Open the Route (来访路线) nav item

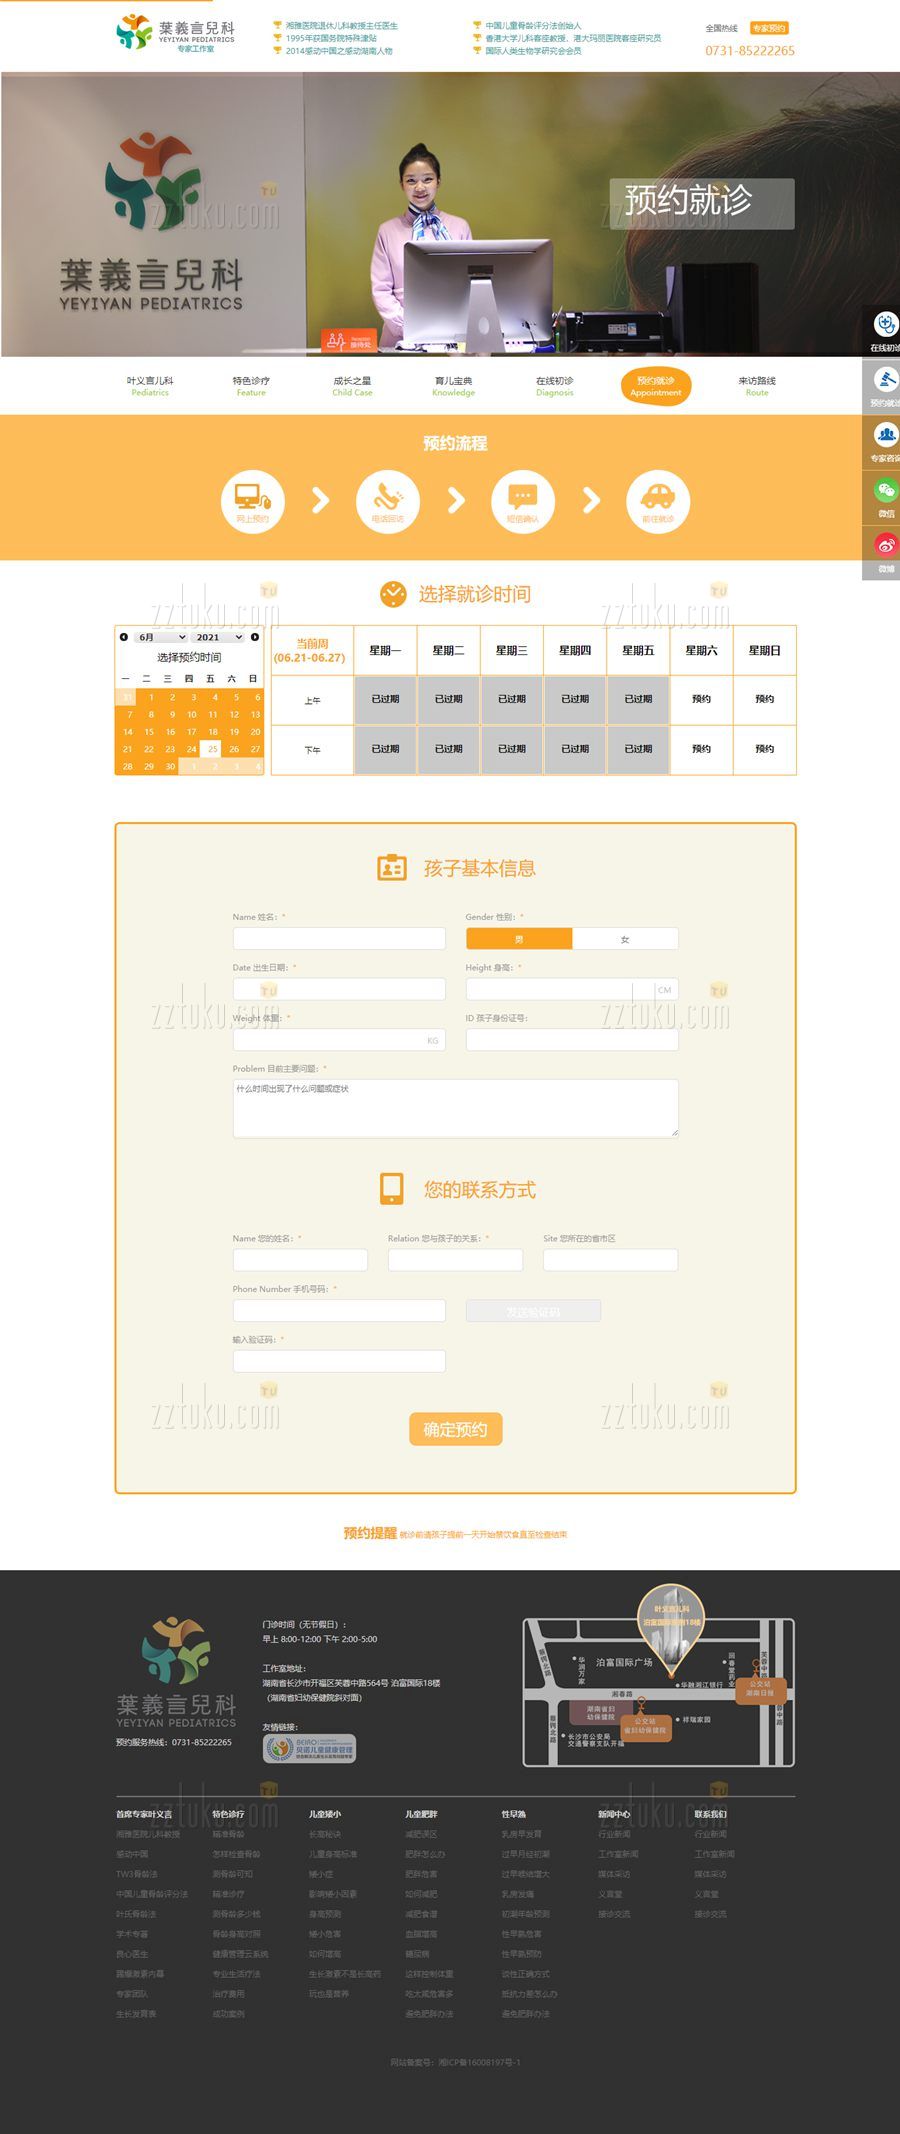pos(757,386)
